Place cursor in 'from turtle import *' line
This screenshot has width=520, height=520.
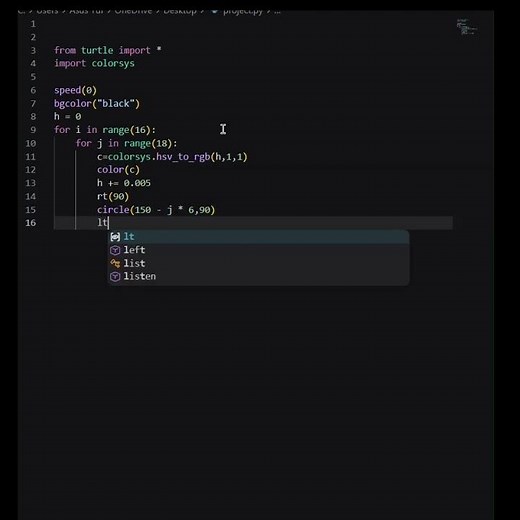tap(108, 50)
